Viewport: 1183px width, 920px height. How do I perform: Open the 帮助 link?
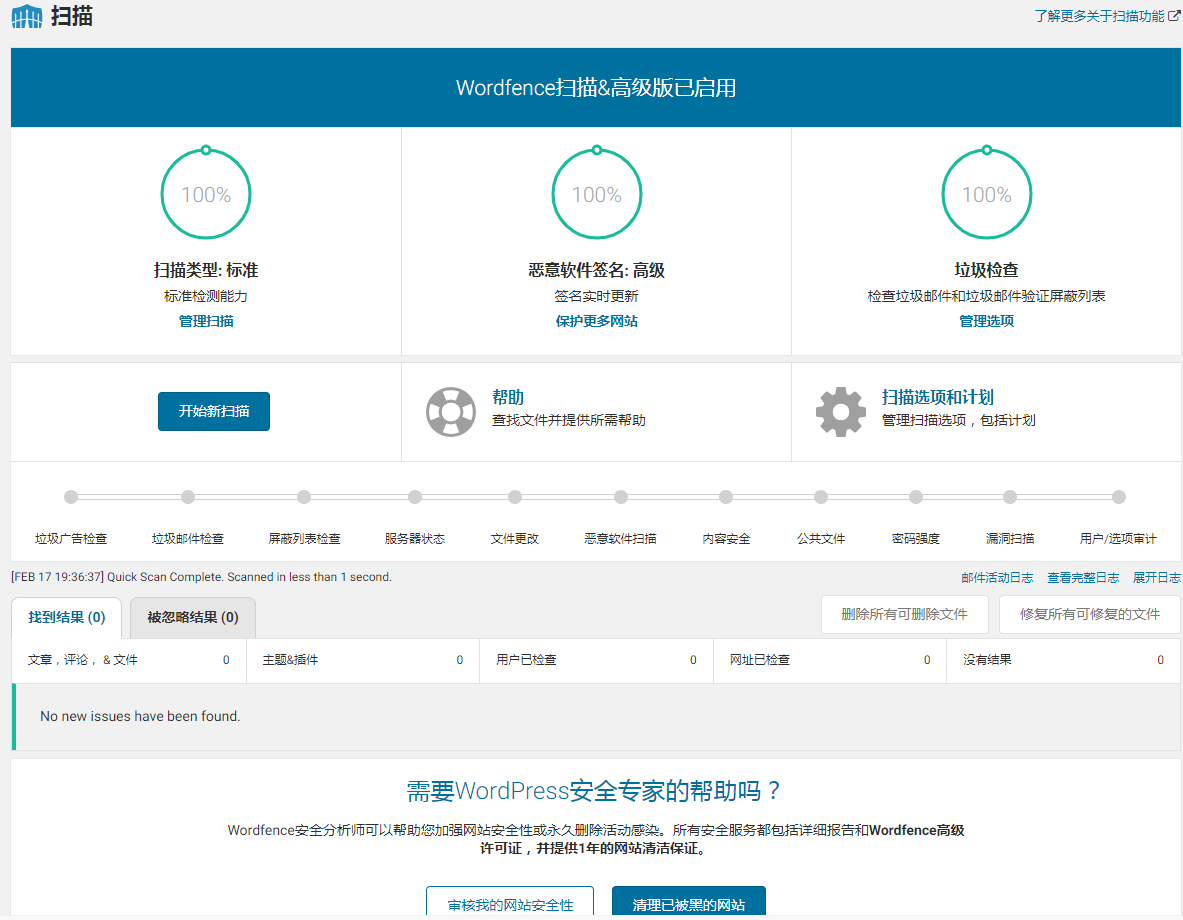coord(508,397)
